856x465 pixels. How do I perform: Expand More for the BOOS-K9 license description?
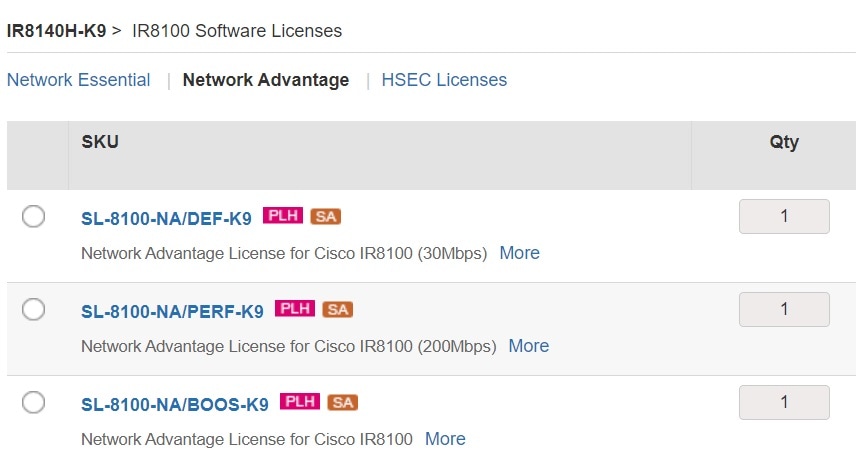pos(445,439)
